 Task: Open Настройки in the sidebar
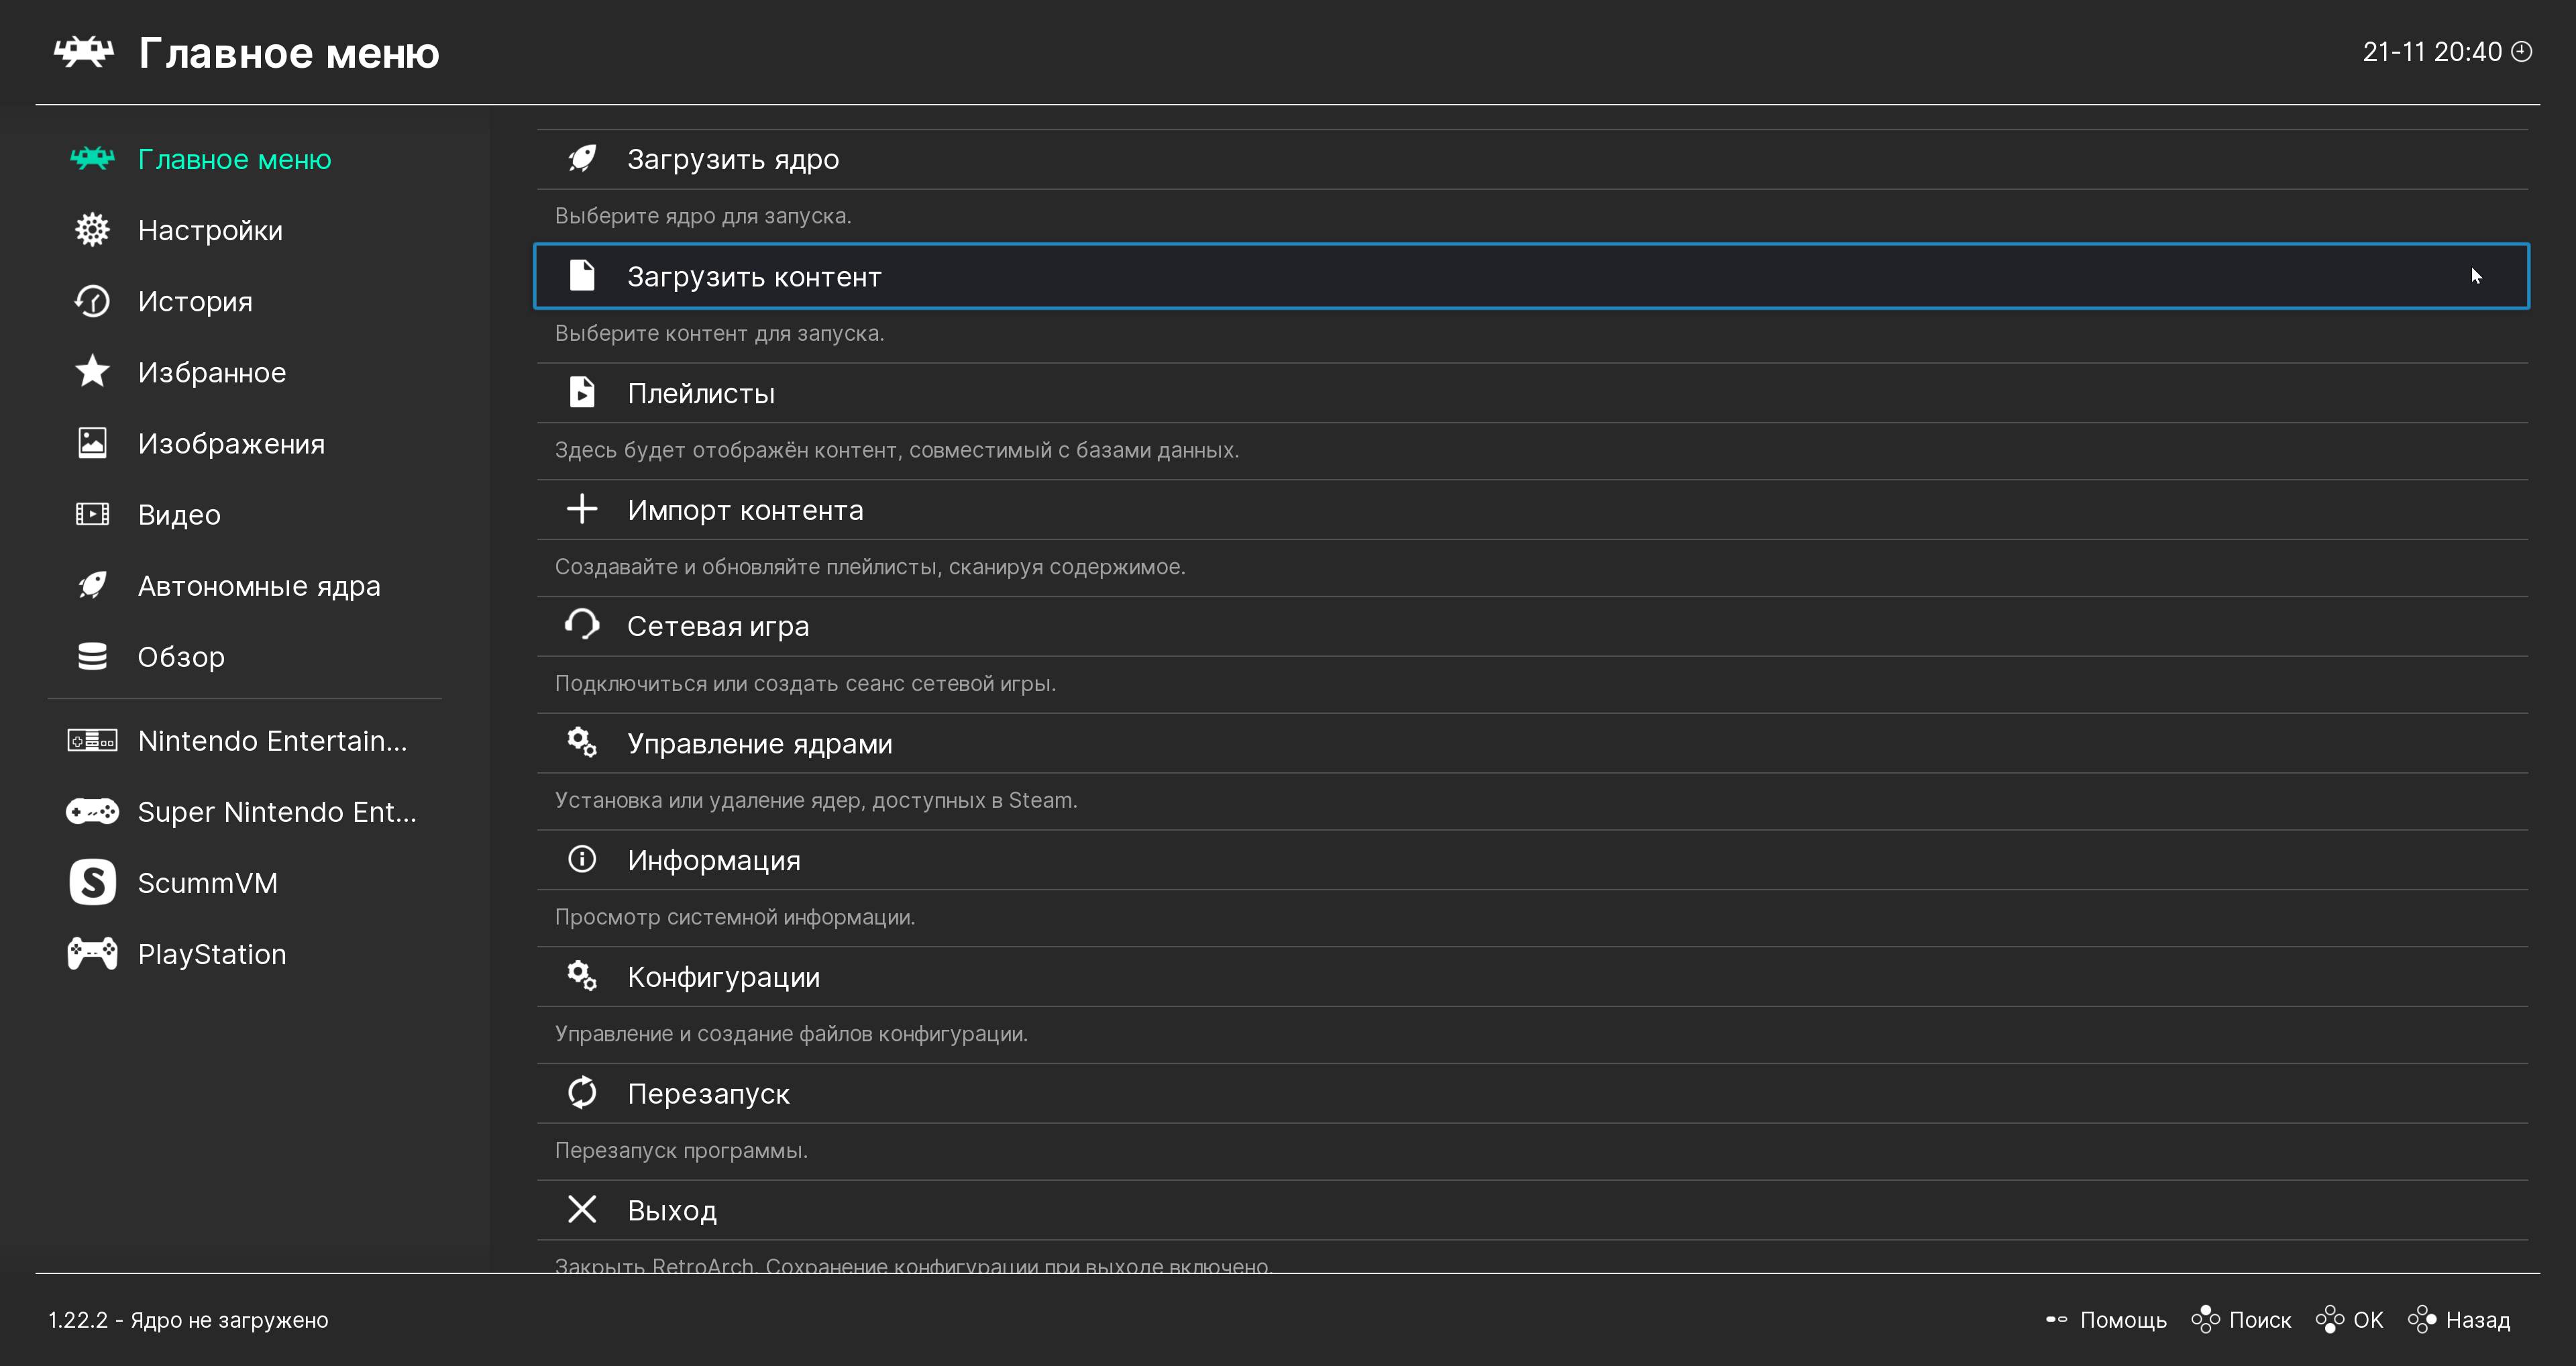click(210, 231)
